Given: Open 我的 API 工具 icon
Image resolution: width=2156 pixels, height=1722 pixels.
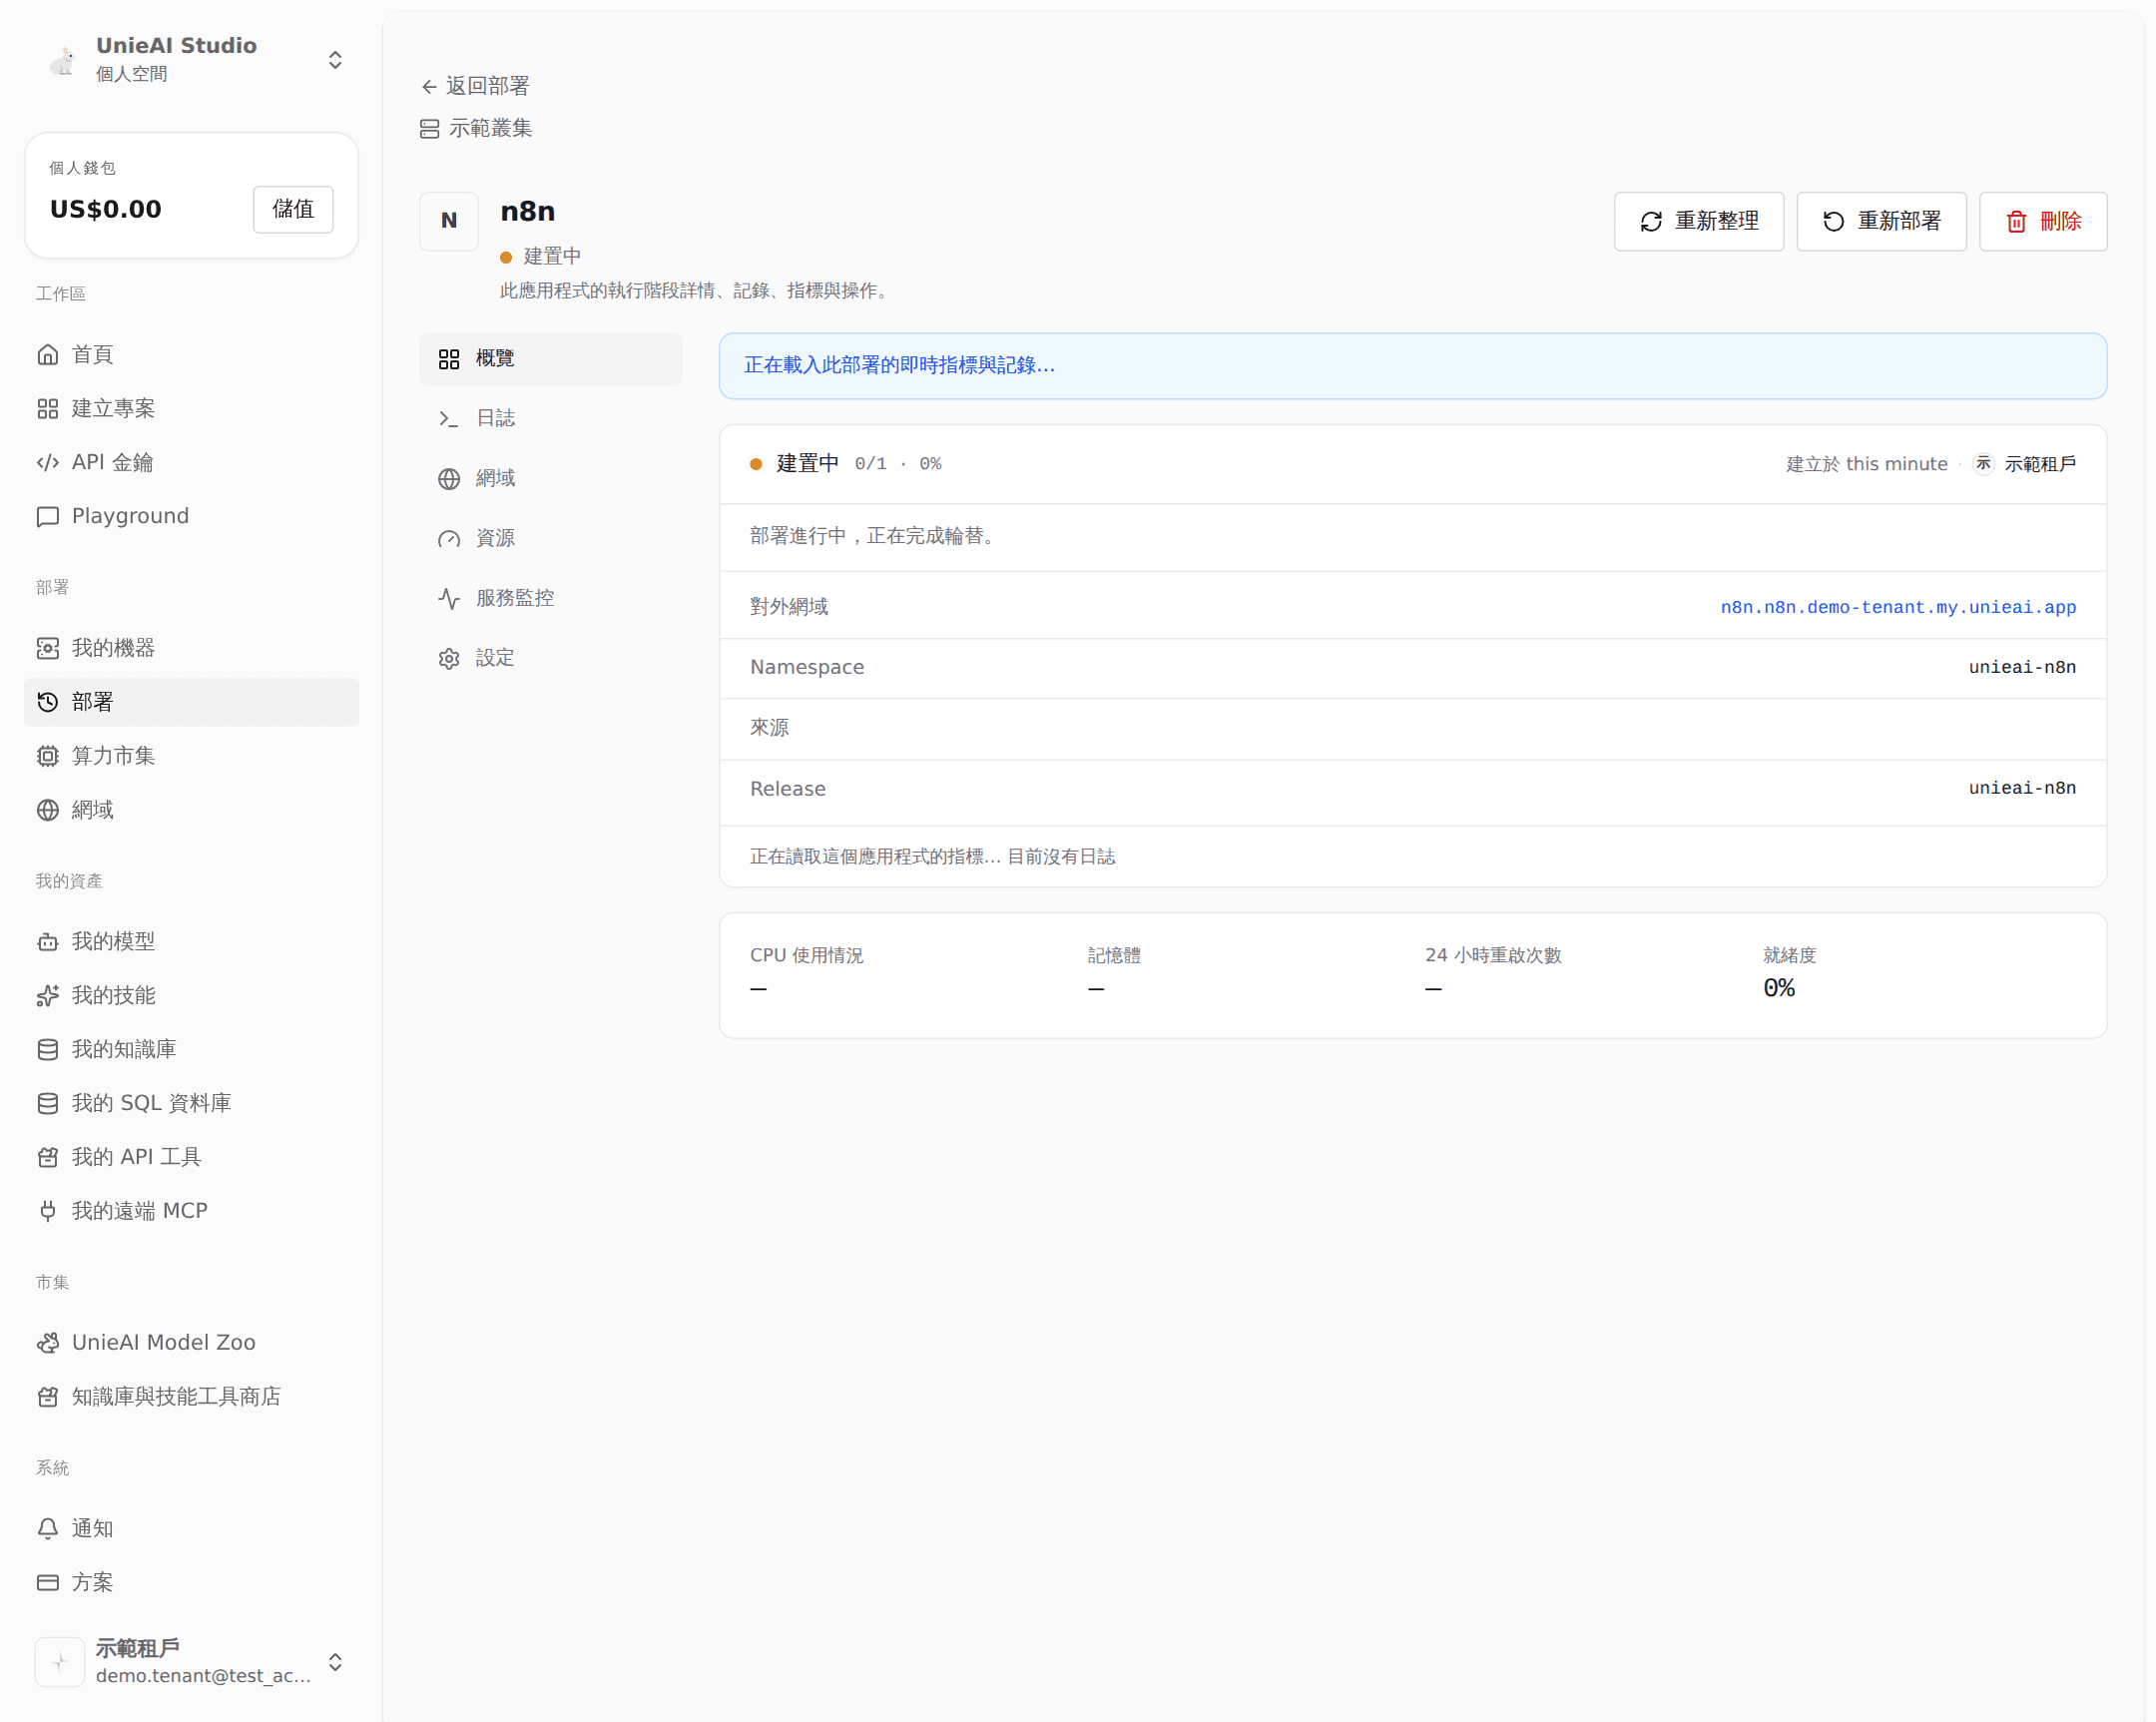Looking at the screenshot, I should point(48,1157).
